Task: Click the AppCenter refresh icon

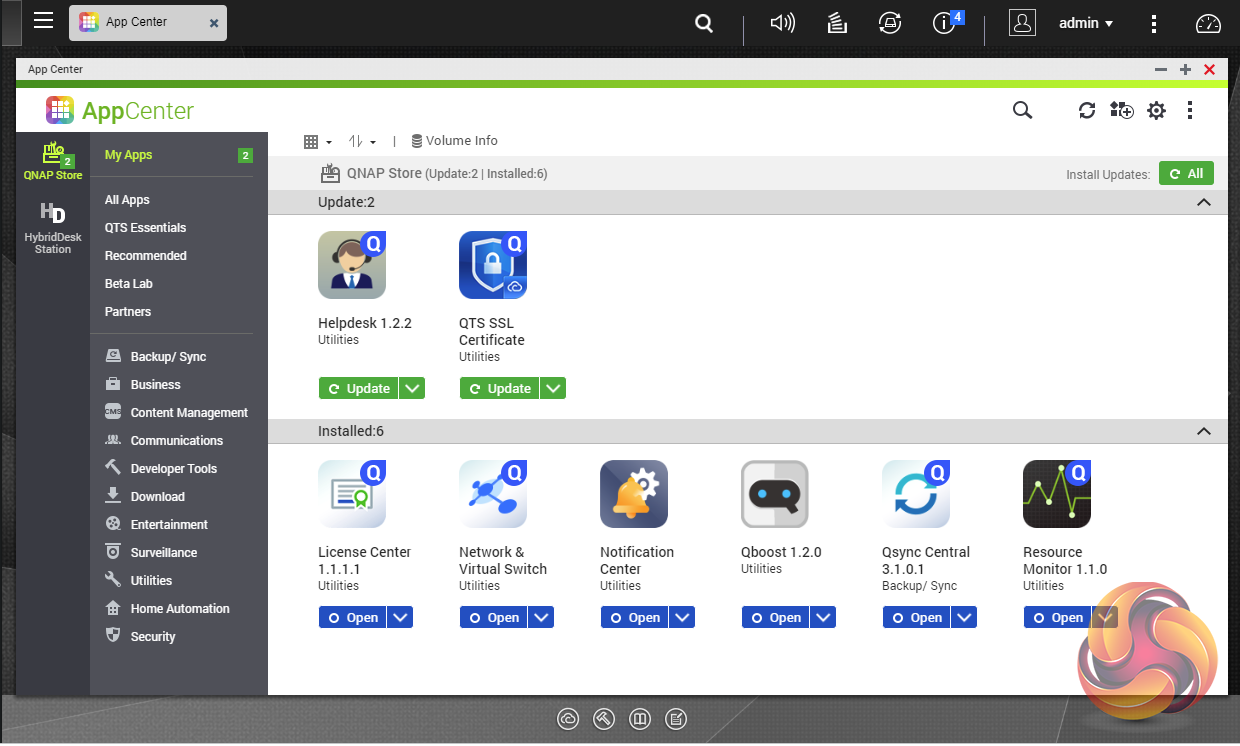Action: 1087,111
